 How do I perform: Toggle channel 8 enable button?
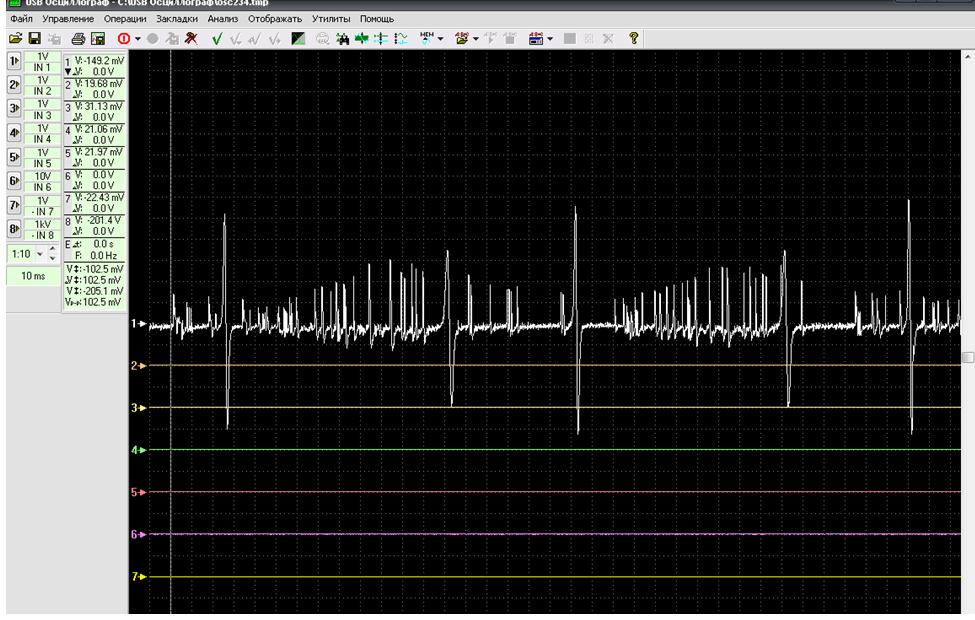click(14, 229)
